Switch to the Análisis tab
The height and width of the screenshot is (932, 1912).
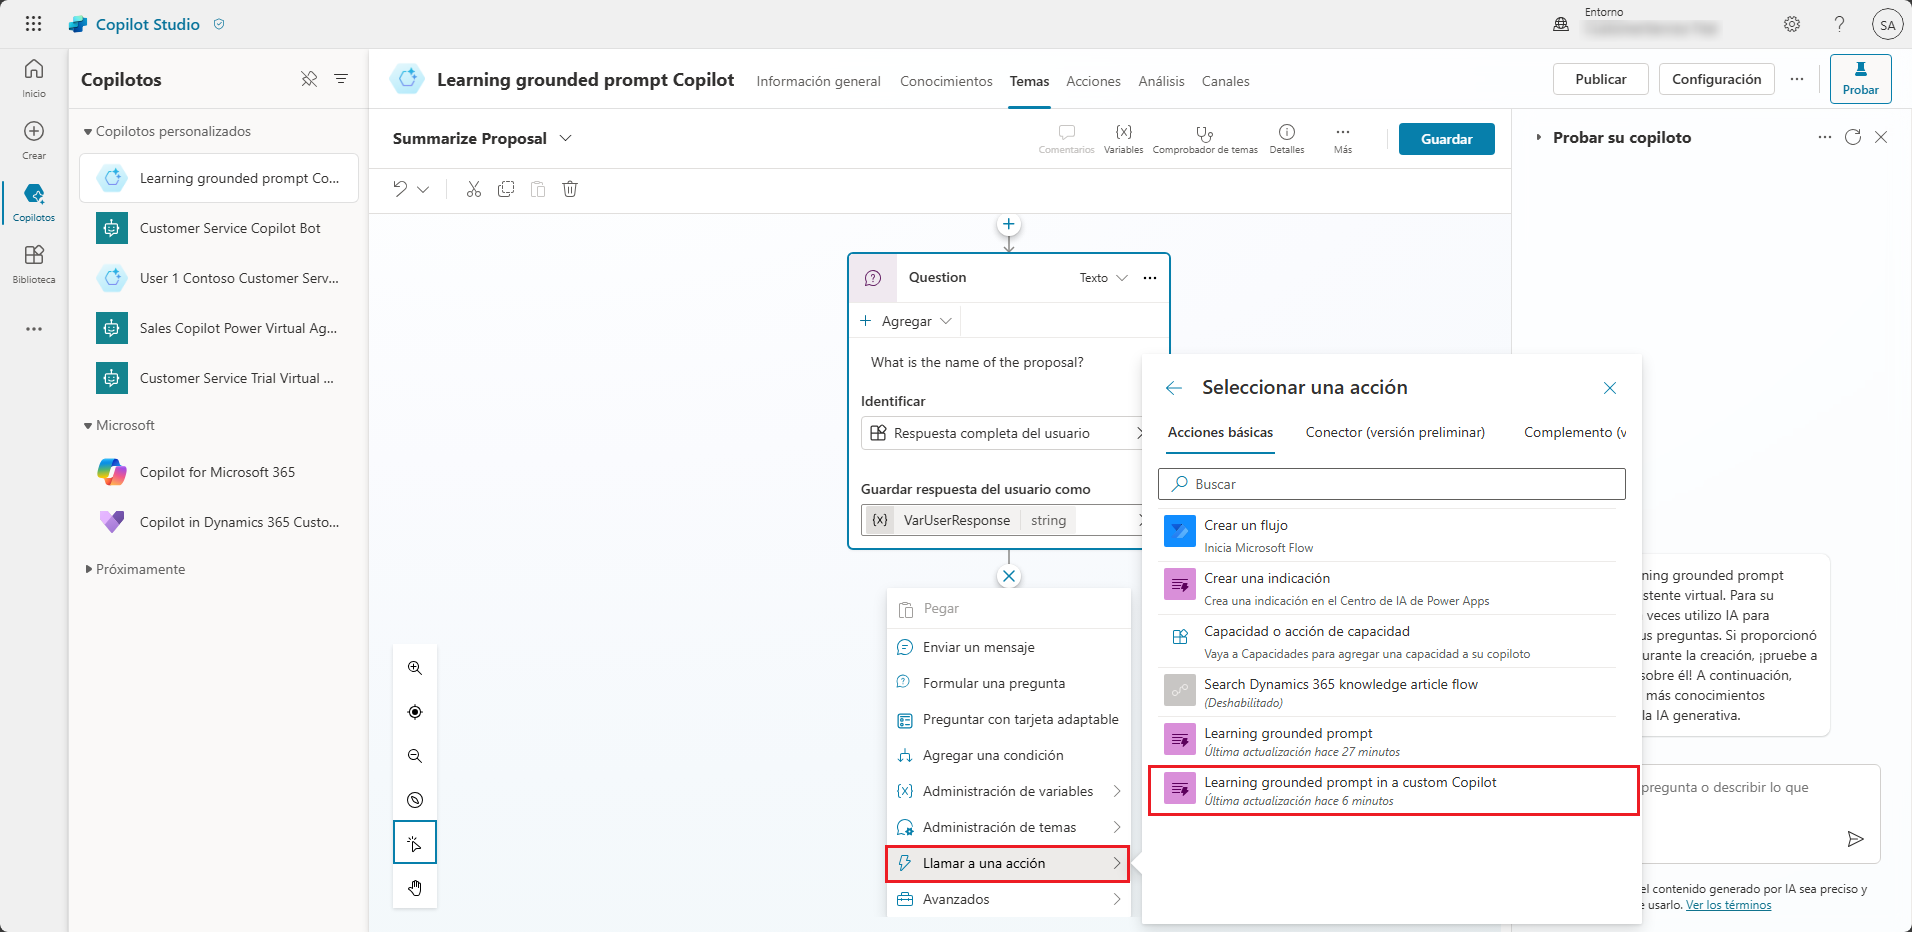click(1161, 81)
